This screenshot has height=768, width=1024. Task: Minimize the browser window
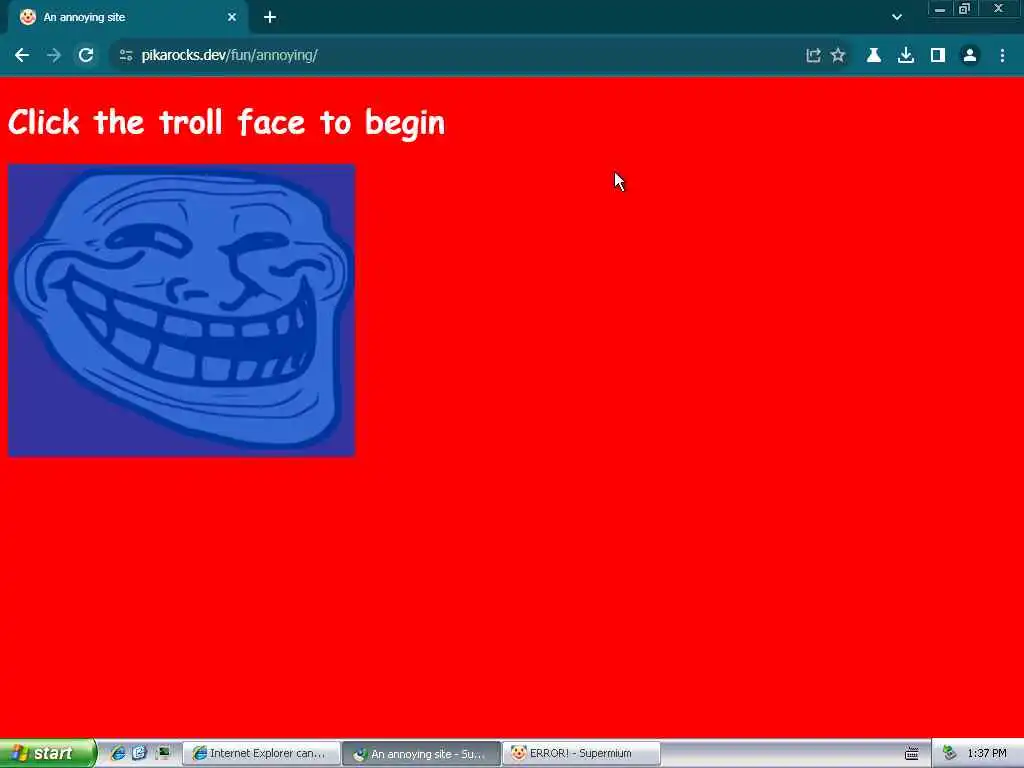(x=940, y=9)
